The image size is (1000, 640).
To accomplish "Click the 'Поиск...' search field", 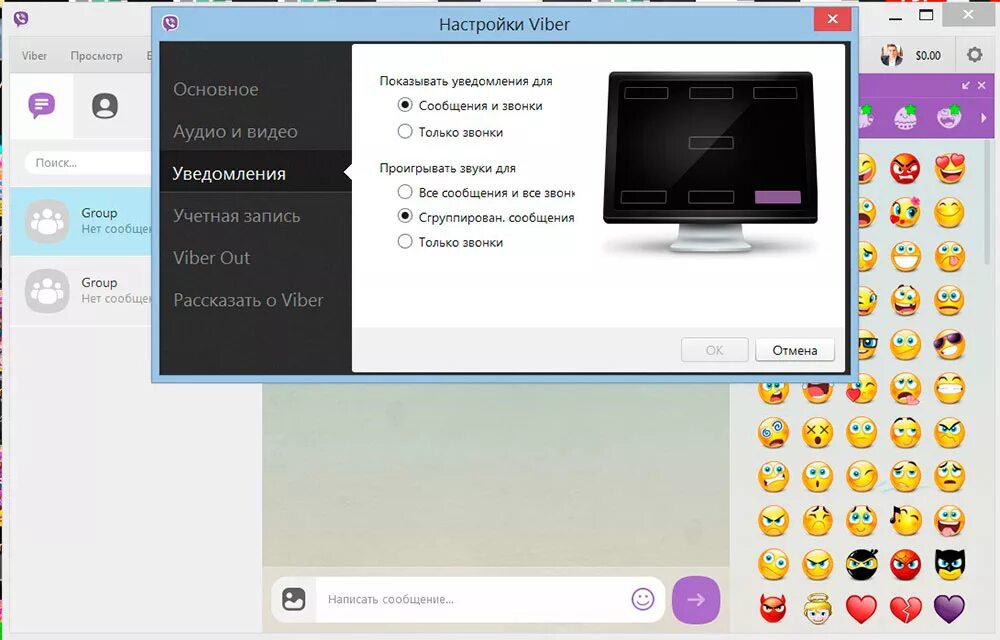I will (x=88, y=163).
